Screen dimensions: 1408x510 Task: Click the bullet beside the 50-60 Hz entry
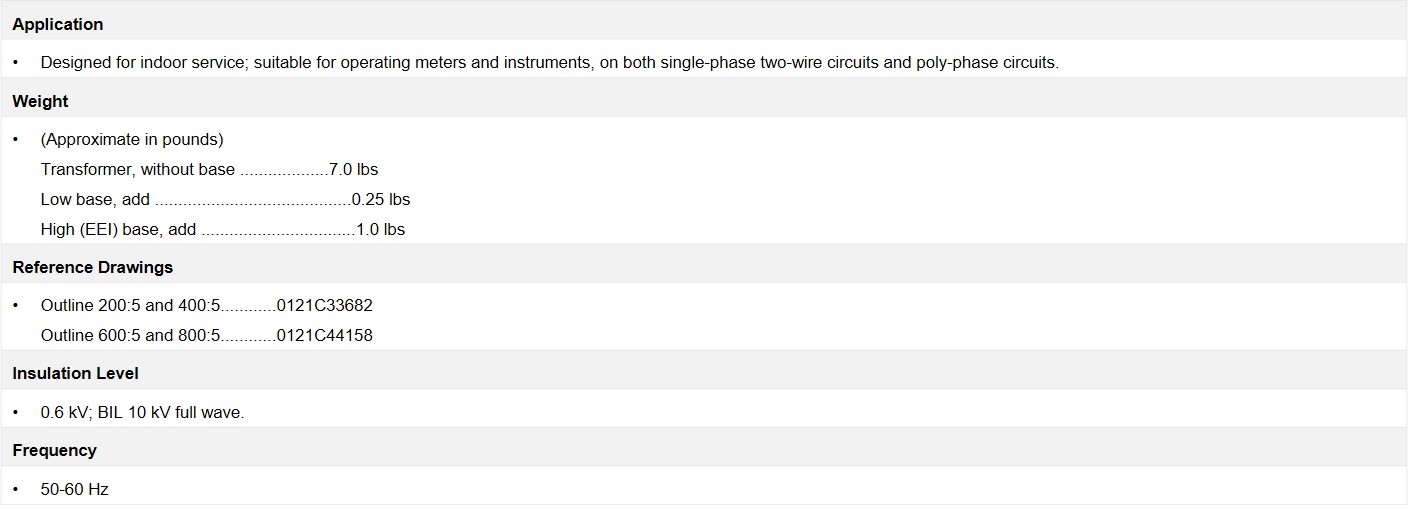pyautogui.click(x=16, y=489)
